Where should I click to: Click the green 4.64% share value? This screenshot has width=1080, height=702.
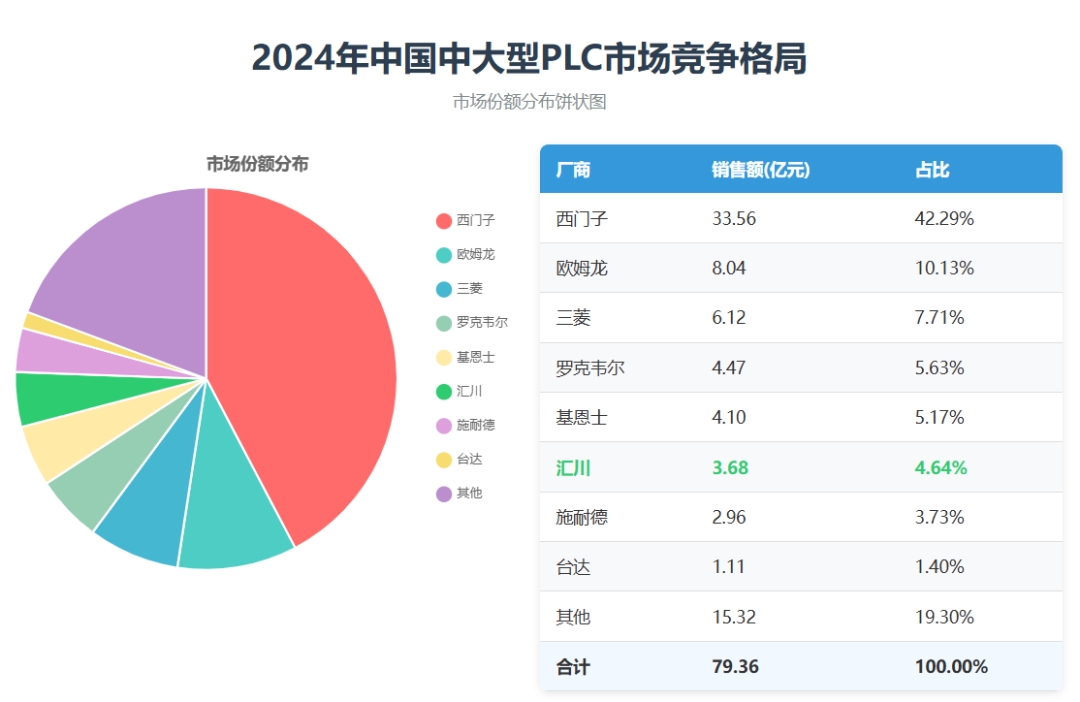[x=941, y=468]
